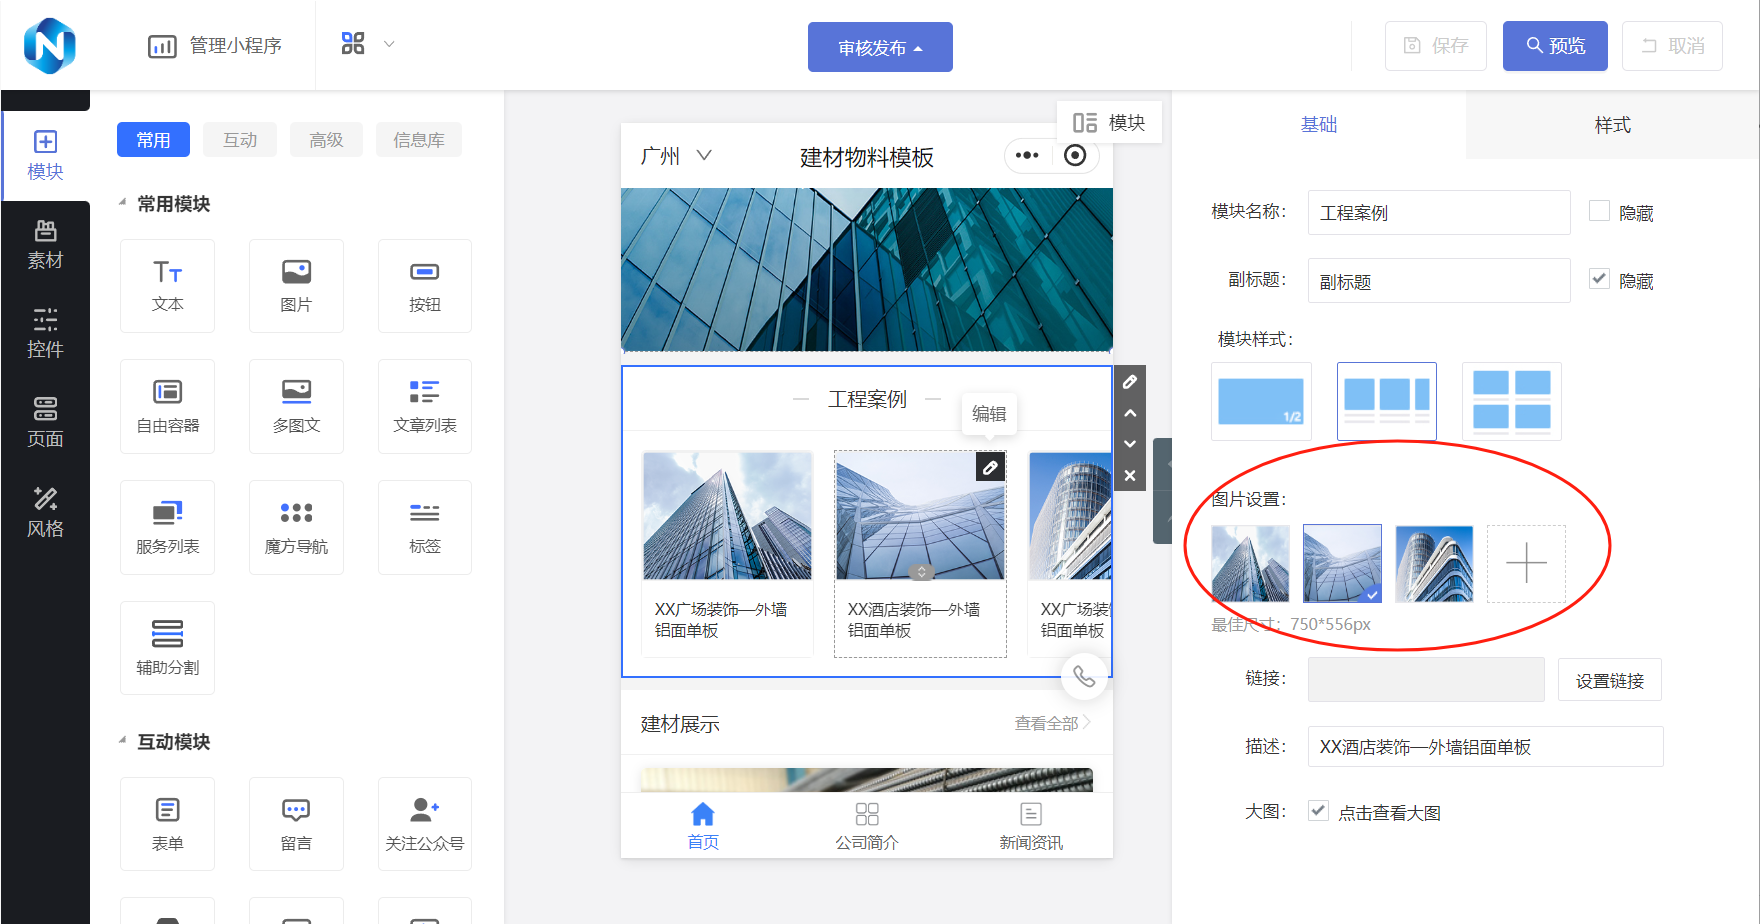Move the module up with the arrow

1130,413
